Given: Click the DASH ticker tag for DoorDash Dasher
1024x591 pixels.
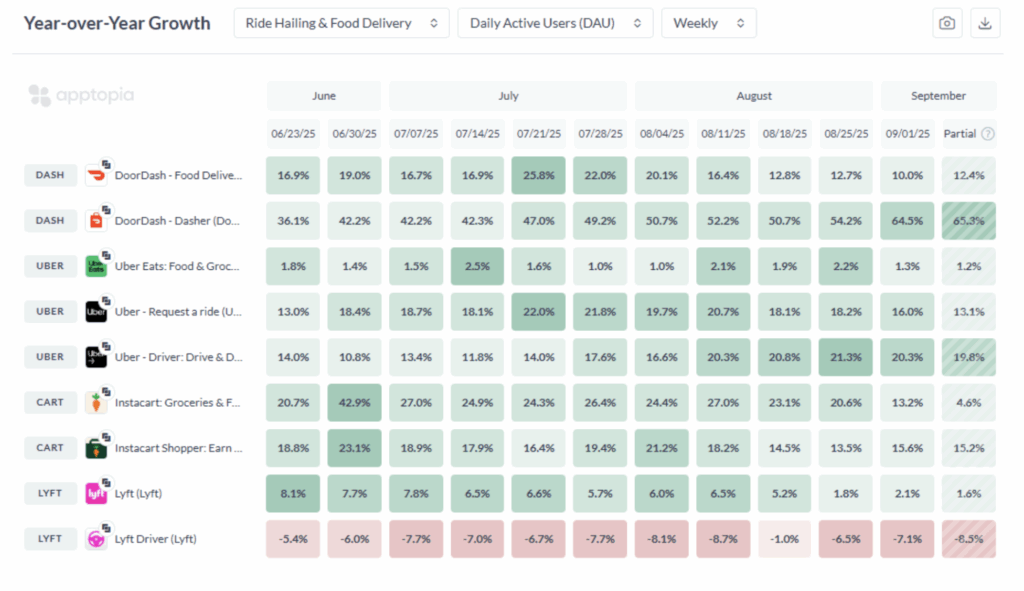Looking at the screenshot, I should 50,220.
